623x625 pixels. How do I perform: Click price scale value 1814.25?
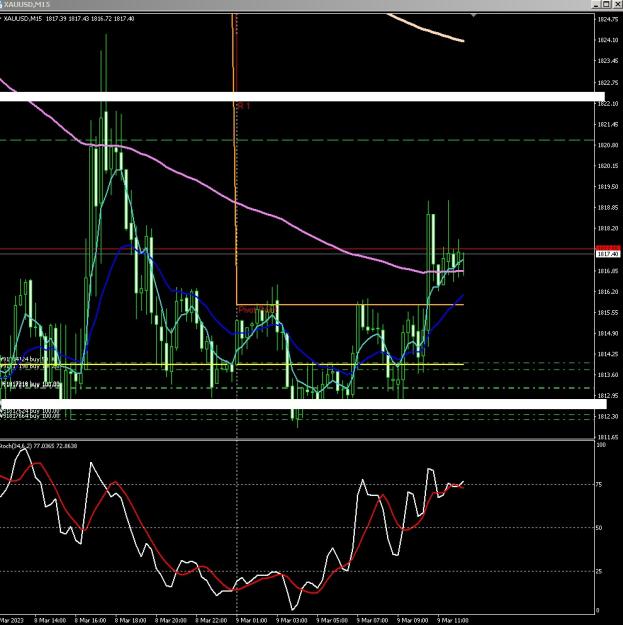(608, 354)
